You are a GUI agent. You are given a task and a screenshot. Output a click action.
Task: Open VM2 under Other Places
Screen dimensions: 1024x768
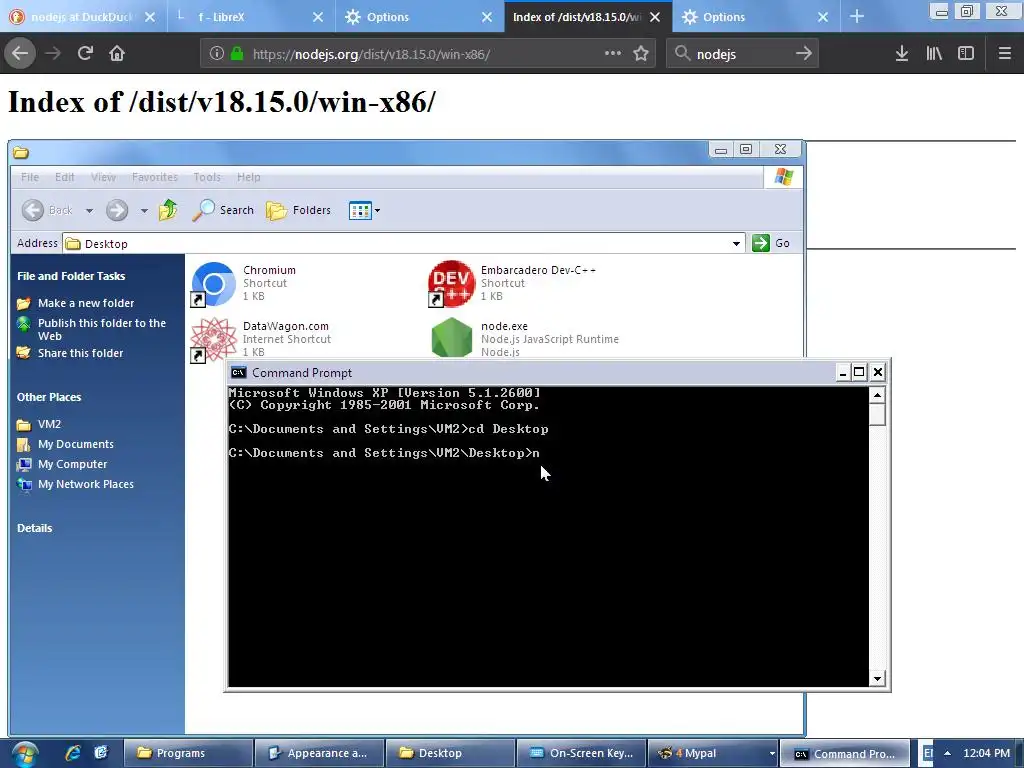pos(49,424)
